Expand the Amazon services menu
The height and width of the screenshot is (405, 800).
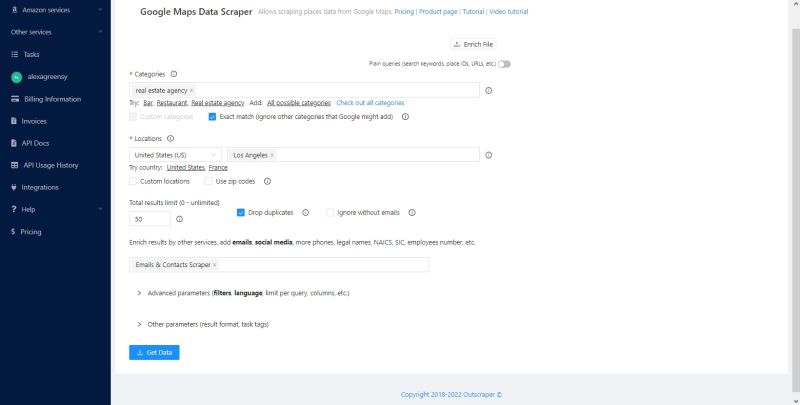(99, 10)
